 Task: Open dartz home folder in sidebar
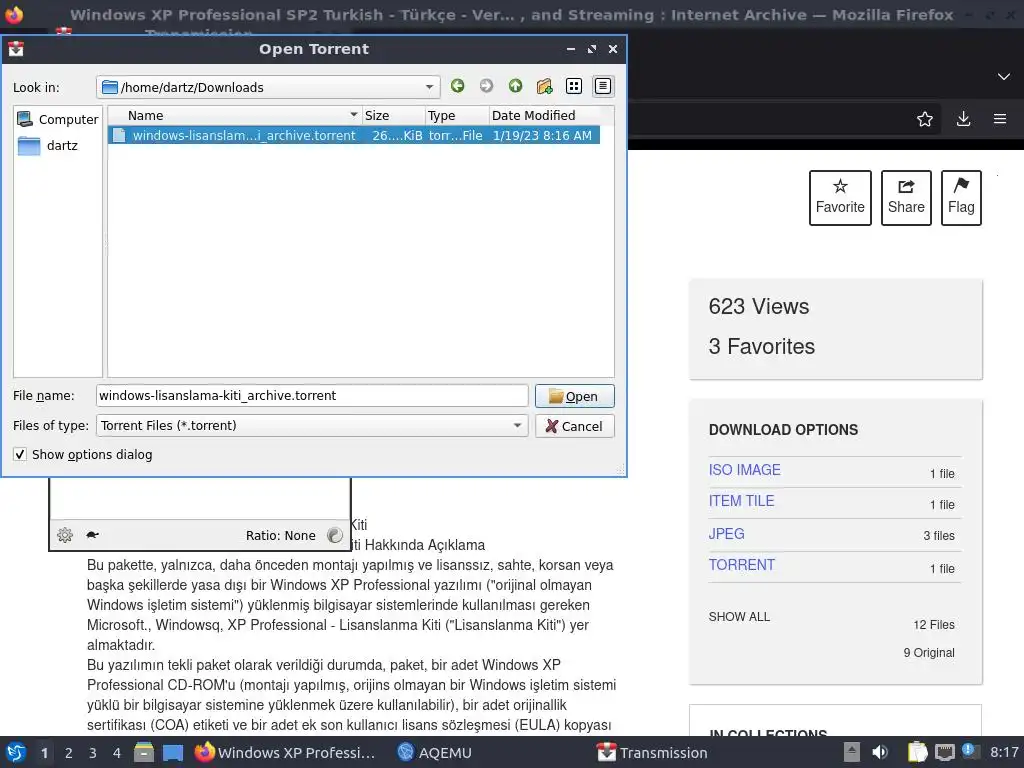point(48,146)
